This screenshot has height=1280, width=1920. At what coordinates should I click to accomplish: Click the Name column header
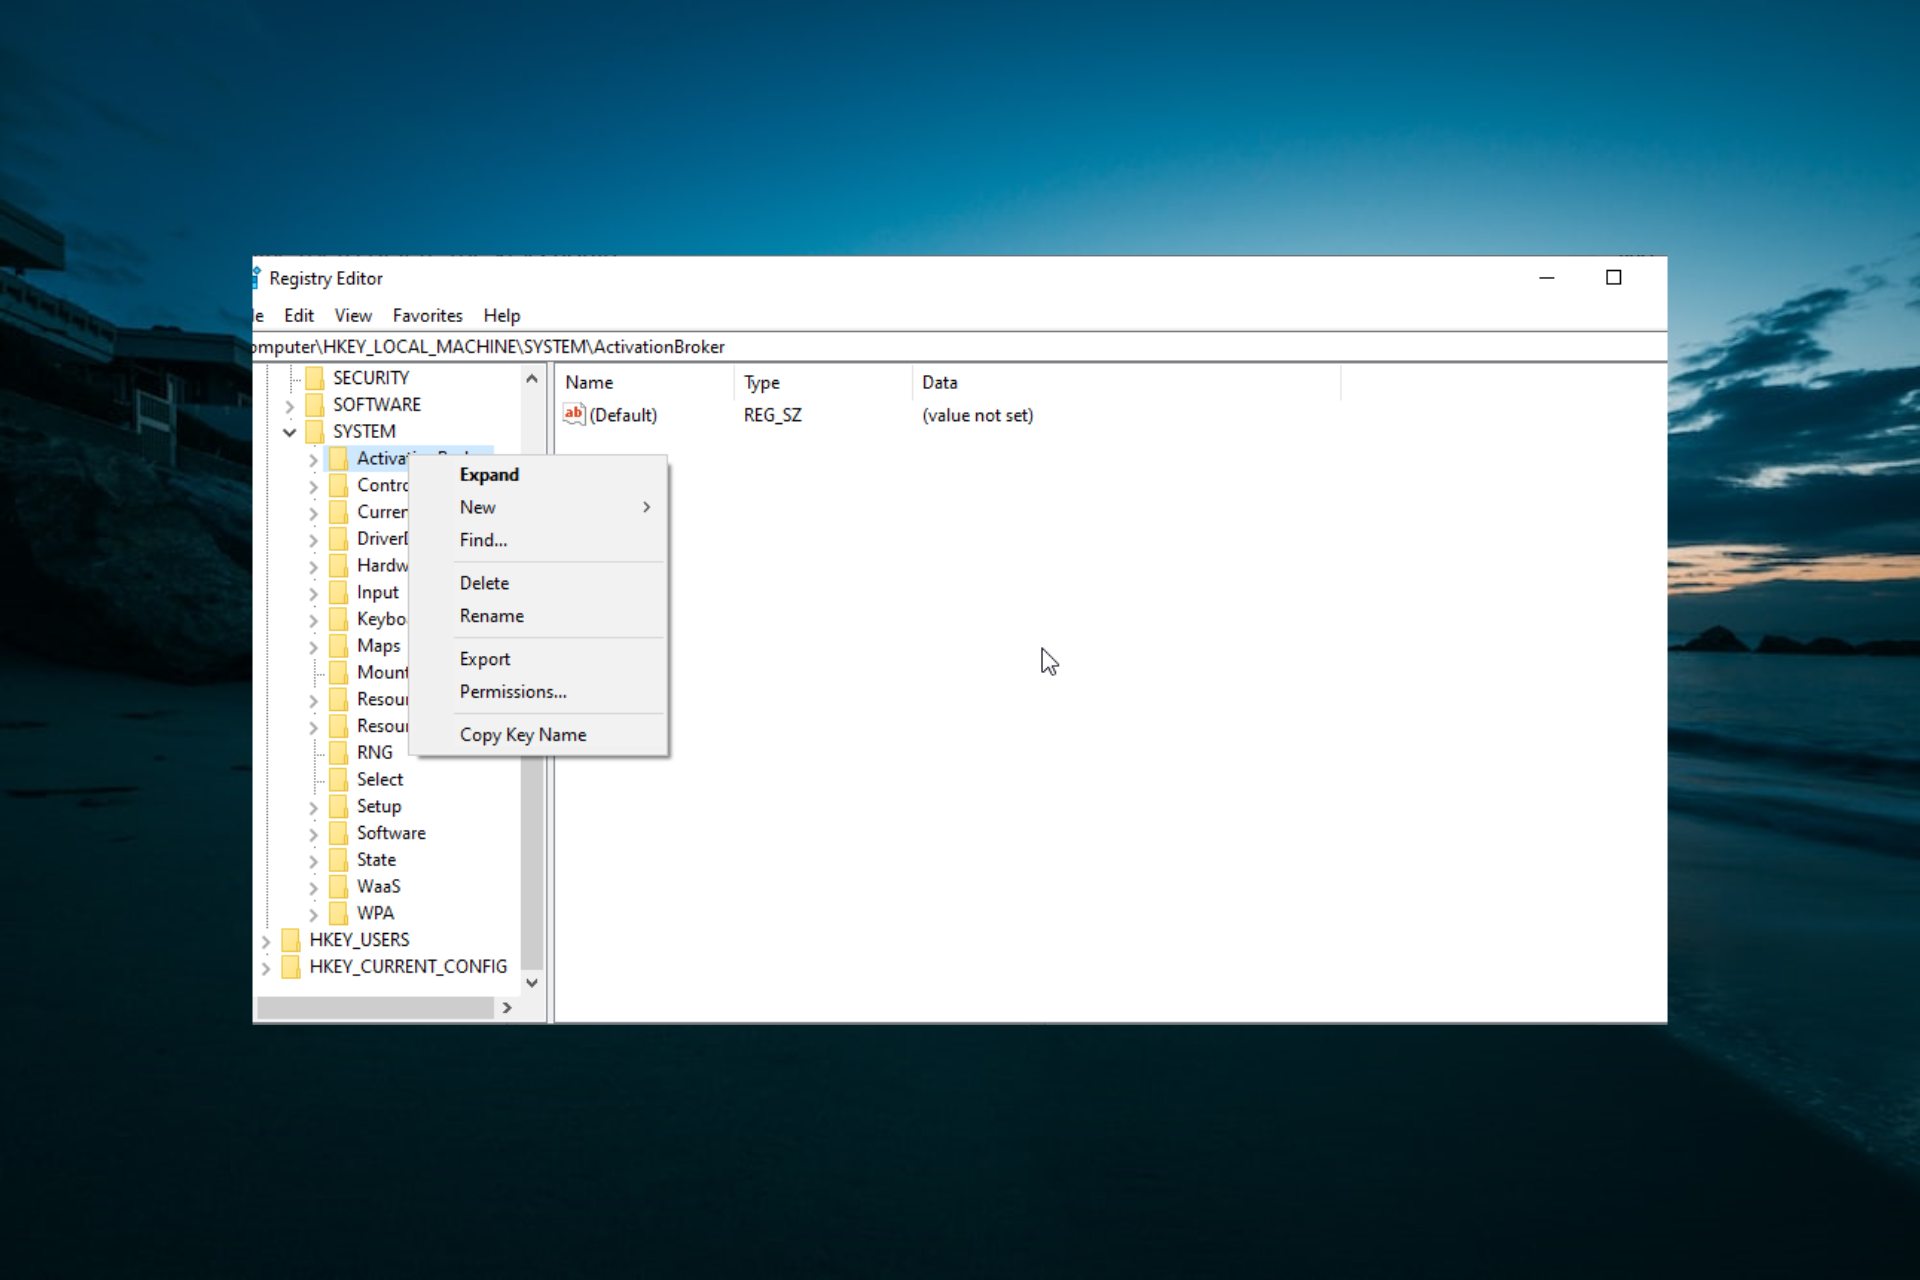click(x=645, y=382)
